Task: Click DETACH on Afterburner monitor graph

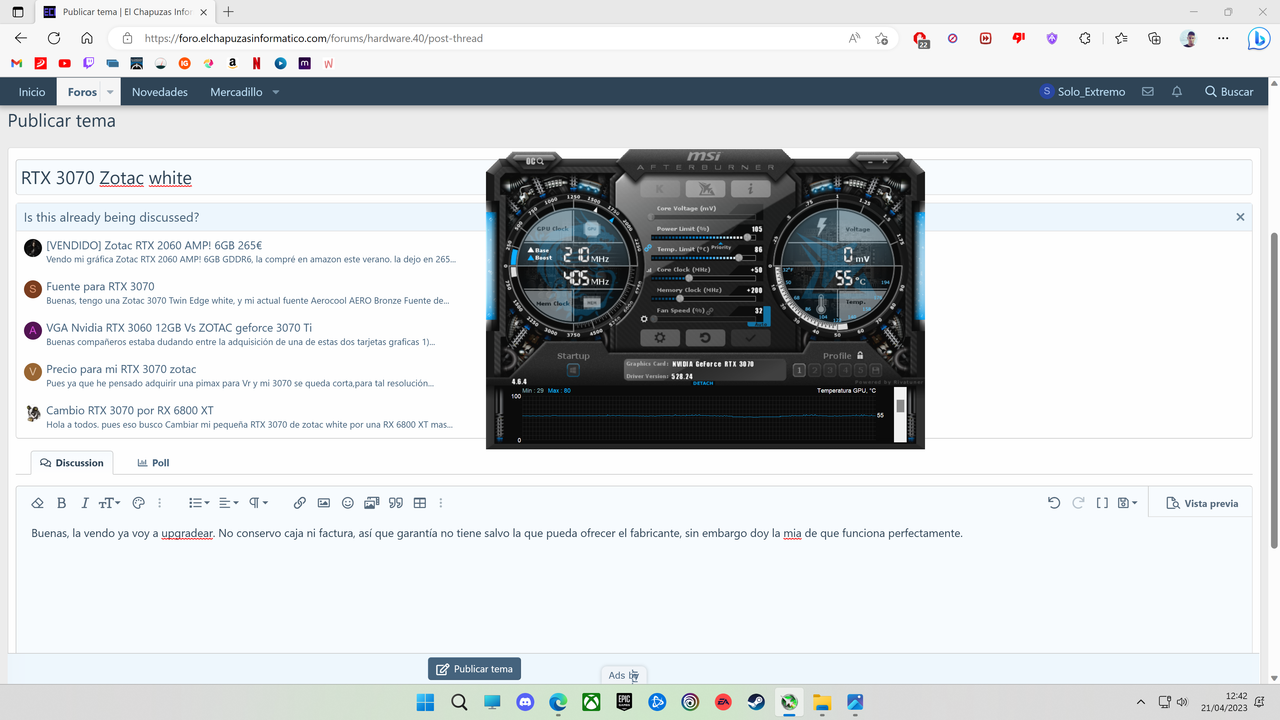Action: (x=703, y=383)
